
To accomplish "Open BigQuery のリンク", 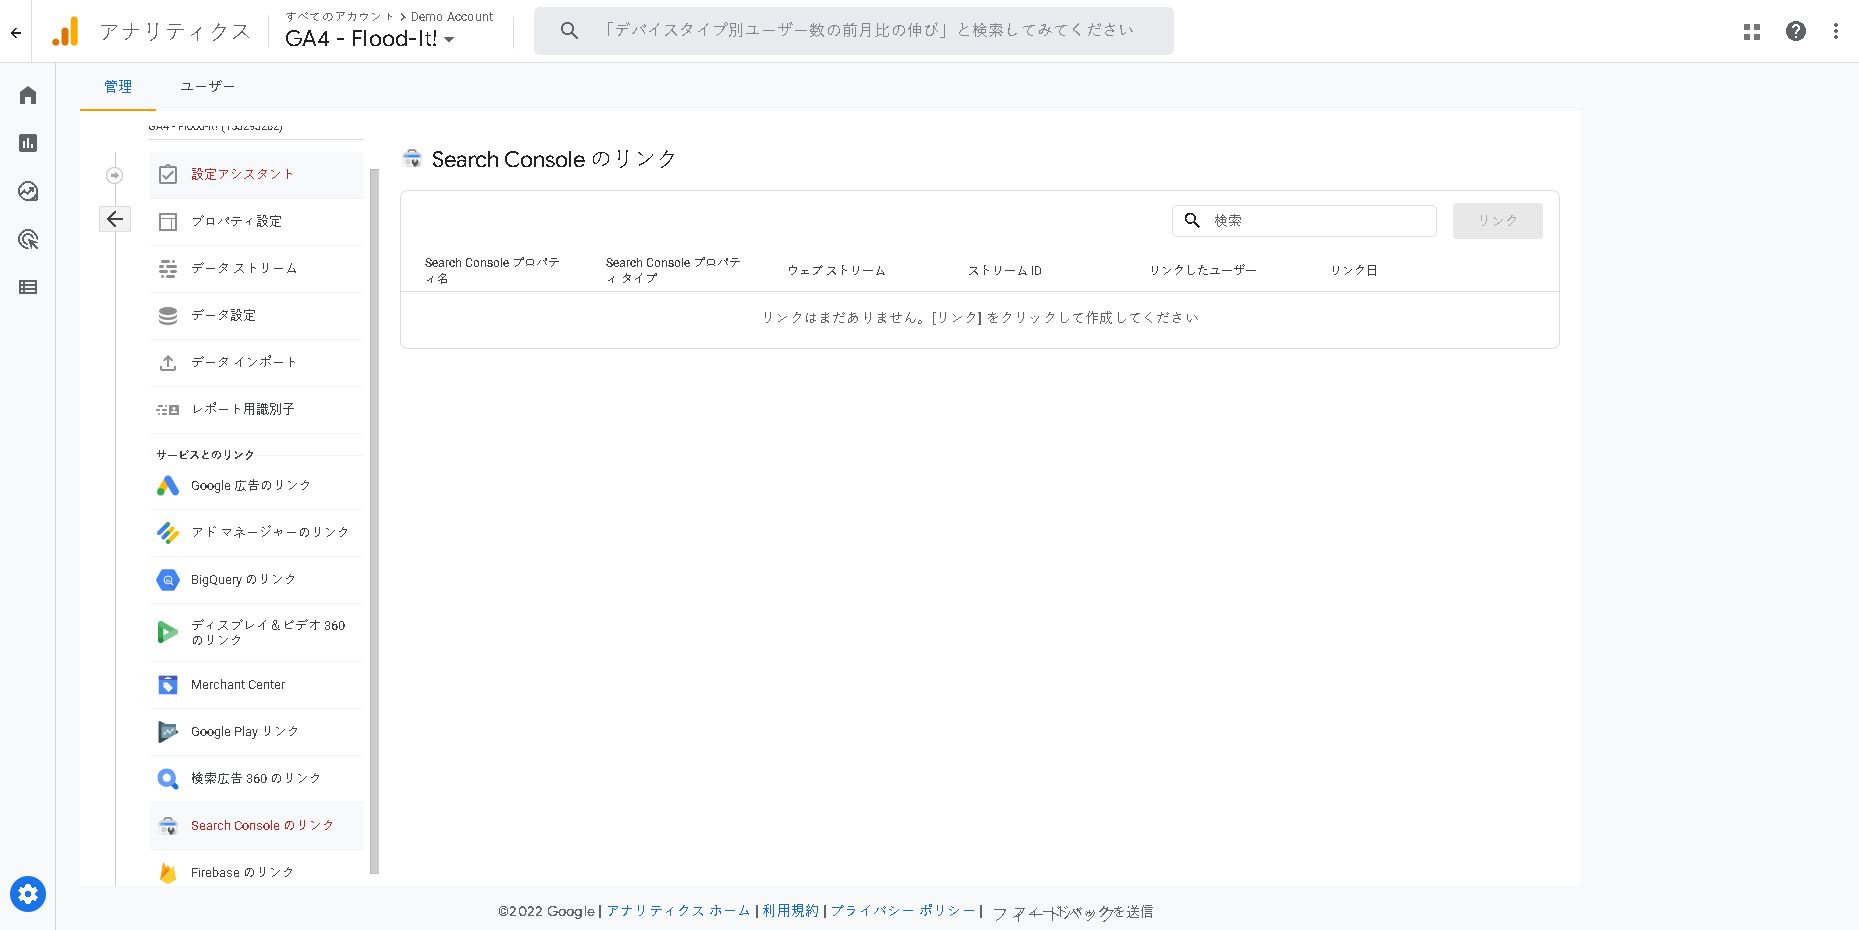I will pos(257,580).
